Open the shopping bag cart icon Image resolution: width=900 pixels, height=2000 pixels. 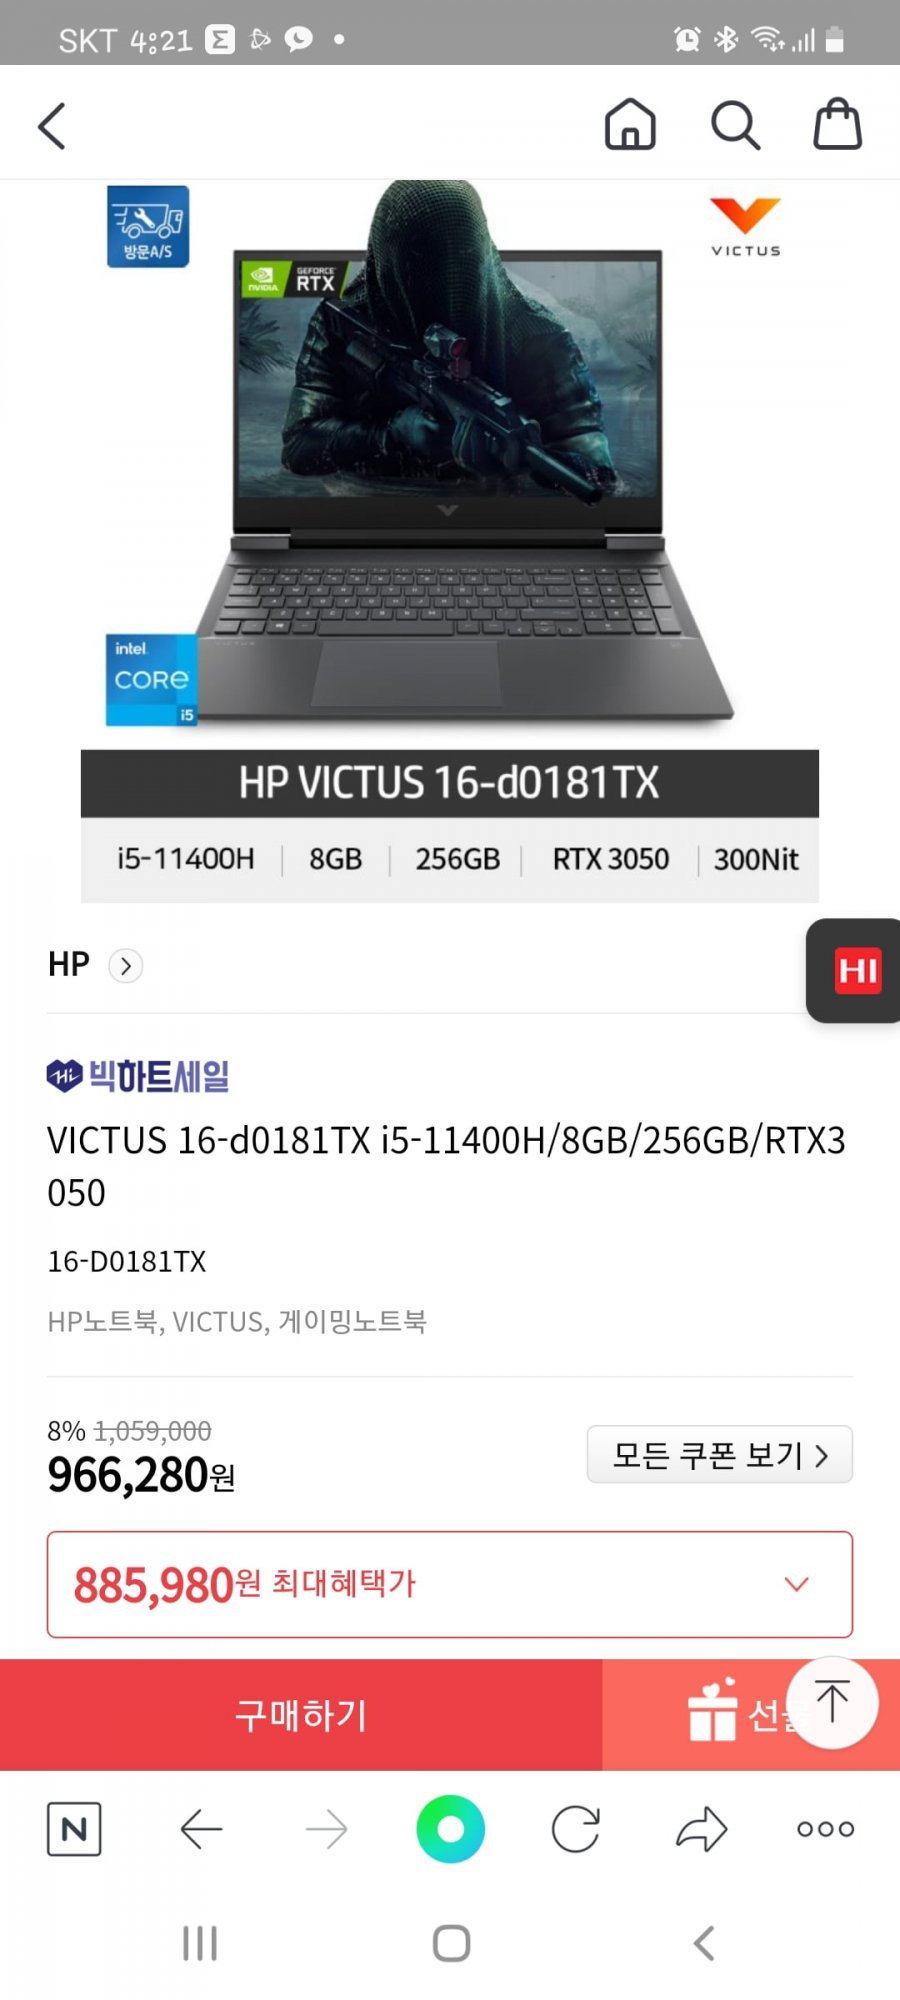point(837,124)
